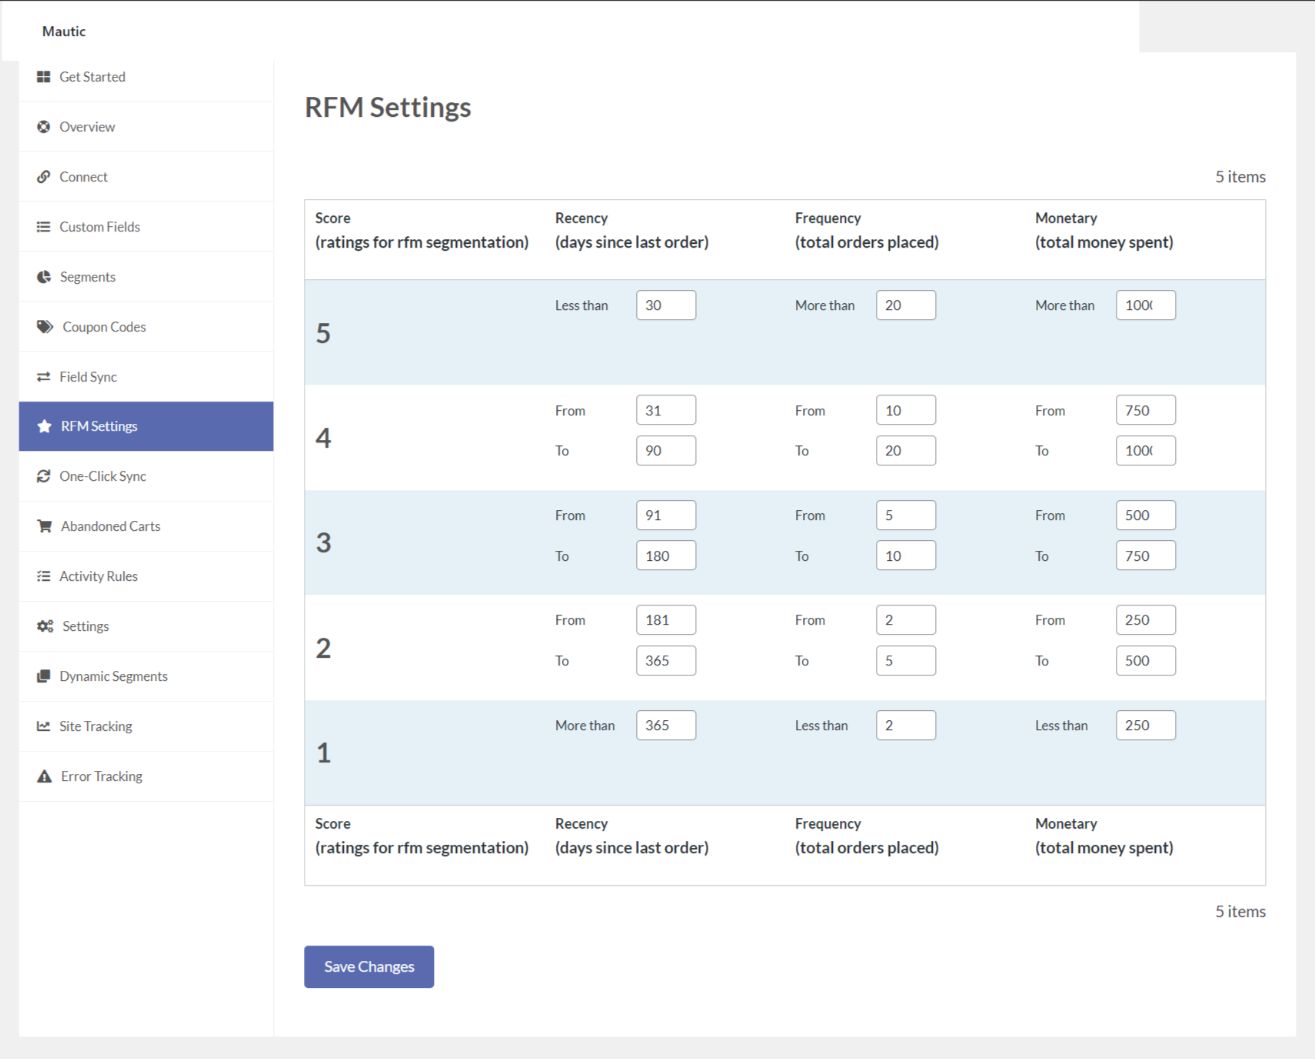Focus score 5 Recency Less than field
1315x1059 pixels.
pyautogui.click(x=666, y=305)
